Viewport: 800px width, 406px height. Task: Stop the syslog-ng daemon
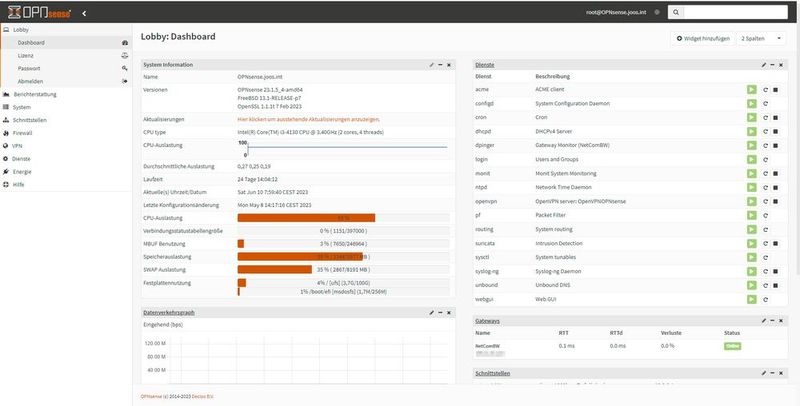(x=775, y=272)
